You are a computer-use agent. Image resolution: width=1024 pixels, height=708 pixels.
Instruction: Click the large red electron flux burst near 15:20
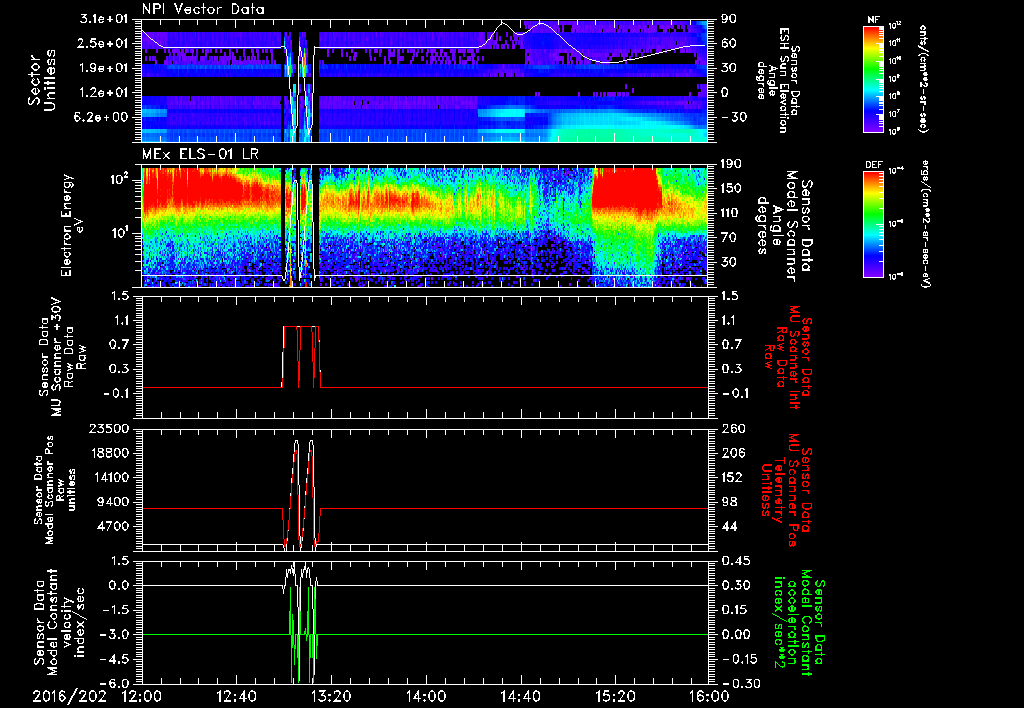(x=627, y=191)
